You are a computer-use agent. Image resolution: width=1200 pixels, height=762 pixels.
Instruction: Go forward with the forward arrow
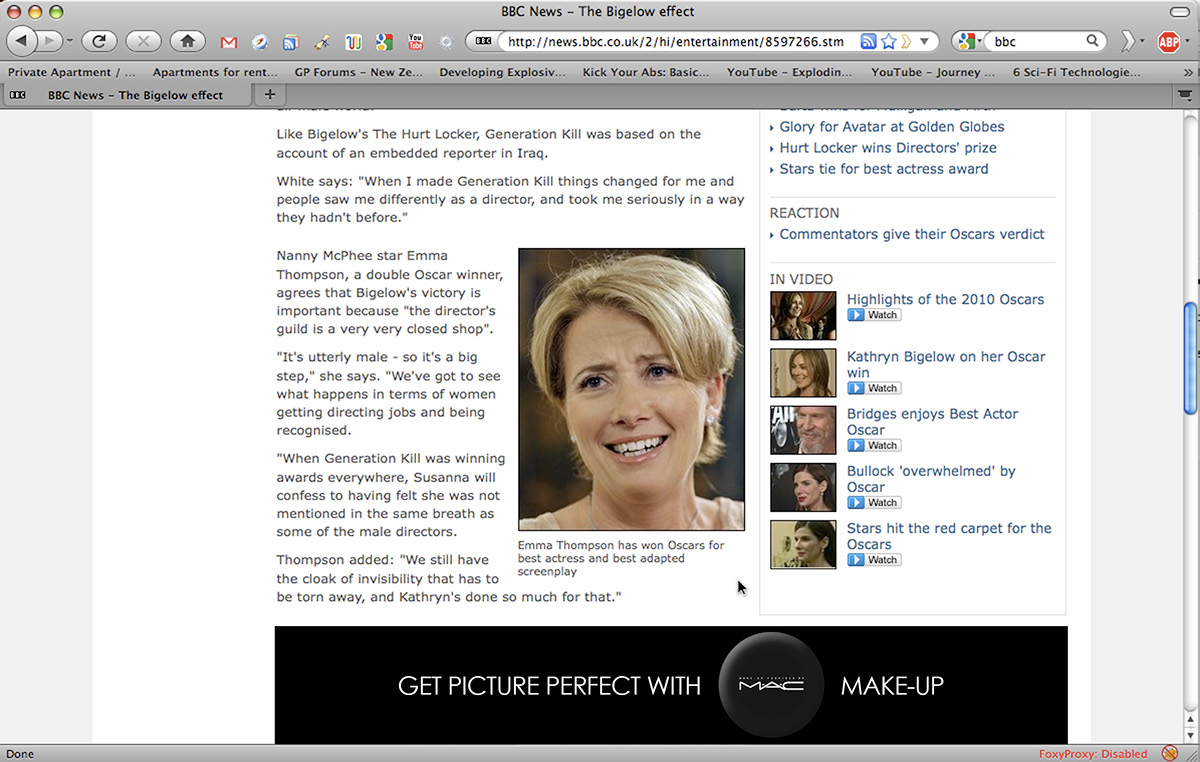50,41
